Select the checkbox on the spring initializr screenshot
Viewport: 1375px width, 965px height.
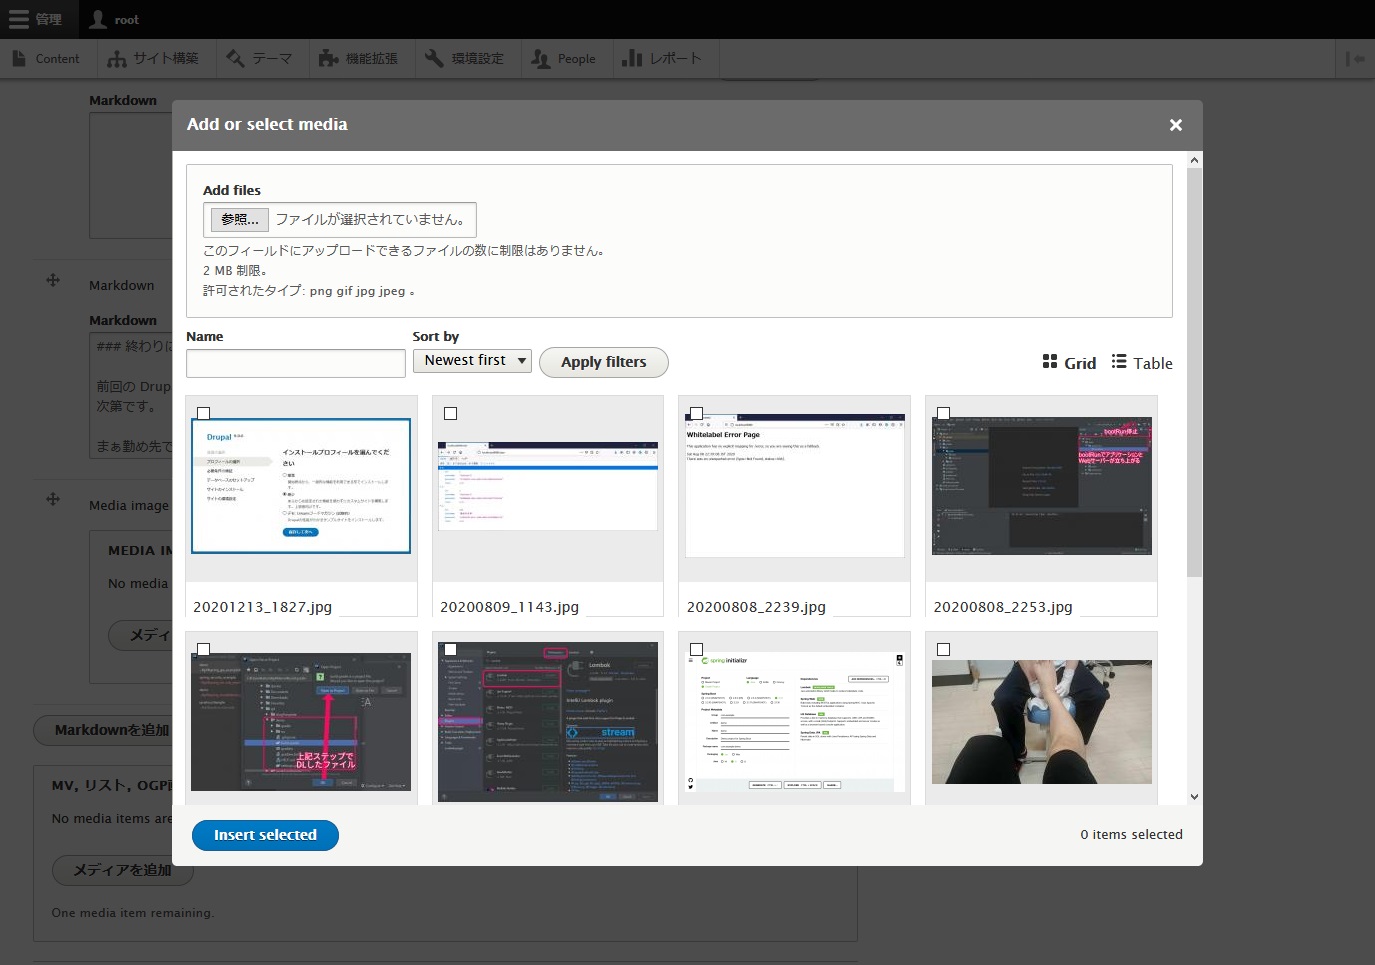(696, 649)
